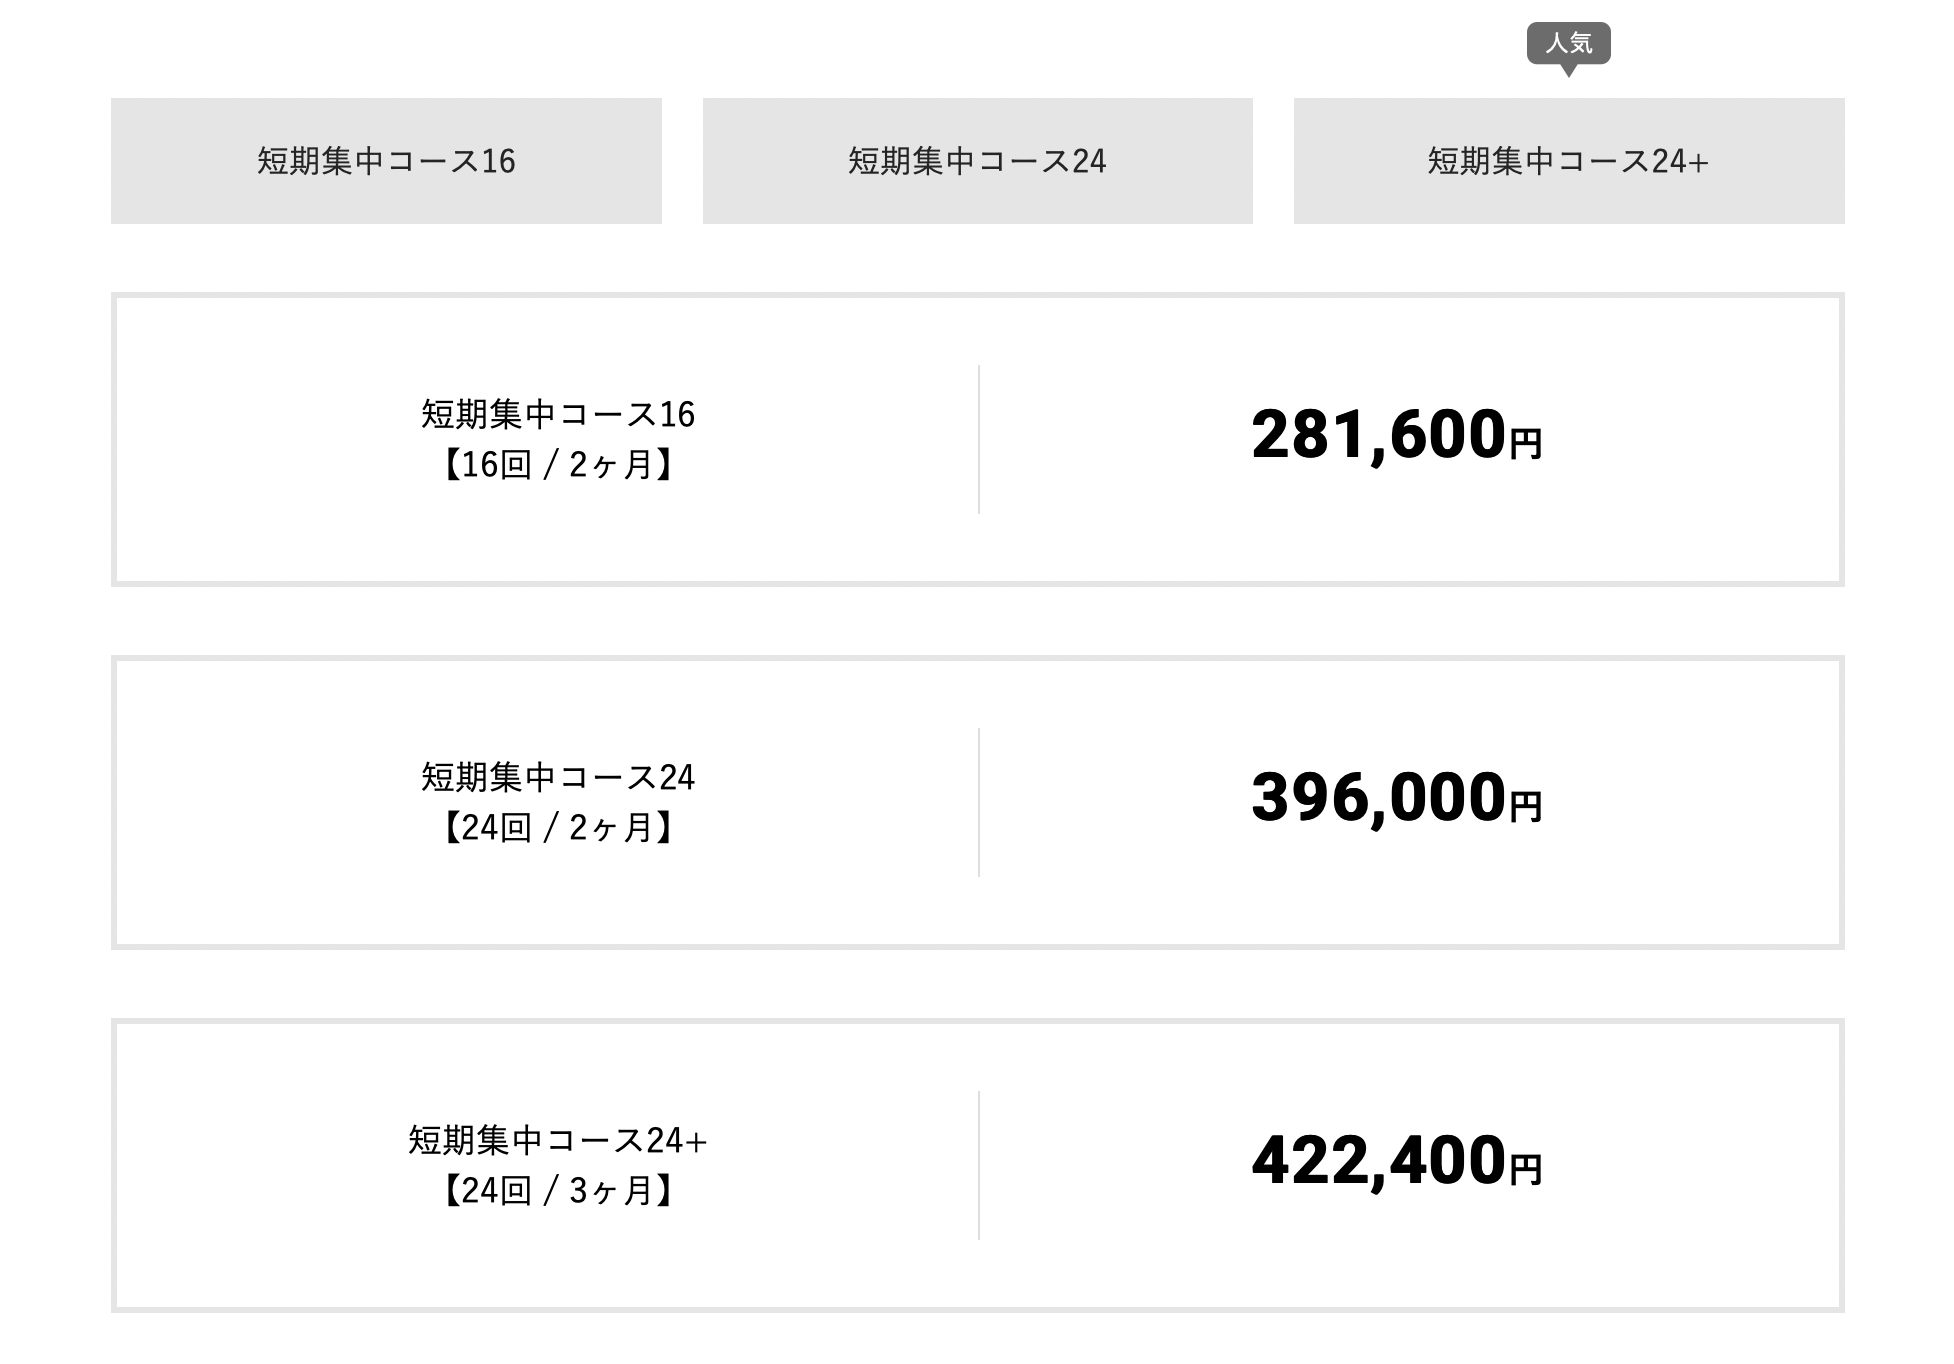Click 短期集中コース24+ title in third card
1954x1364 pixels.
(x=558, y=1140)
